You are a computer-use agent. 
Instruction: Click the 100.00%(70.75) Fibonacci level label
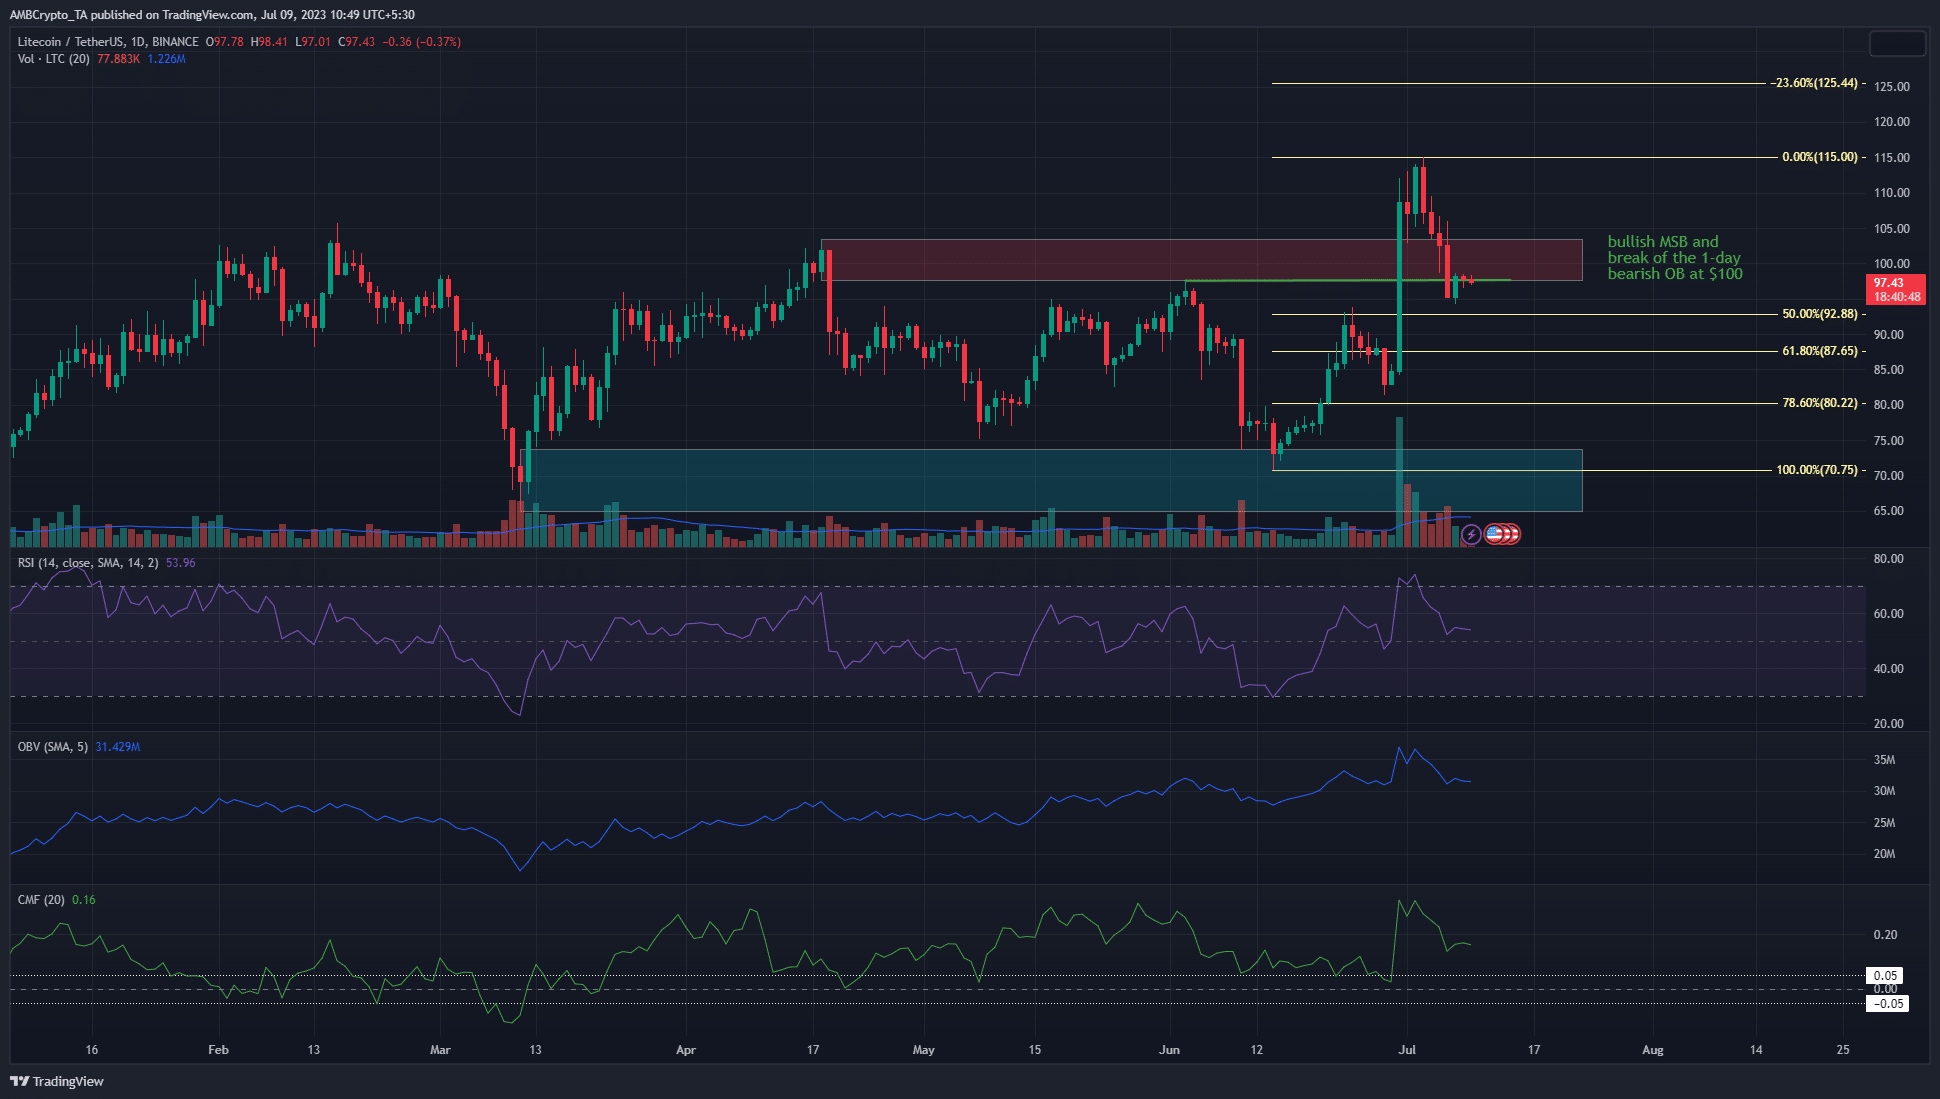[x=1816, y=470]
